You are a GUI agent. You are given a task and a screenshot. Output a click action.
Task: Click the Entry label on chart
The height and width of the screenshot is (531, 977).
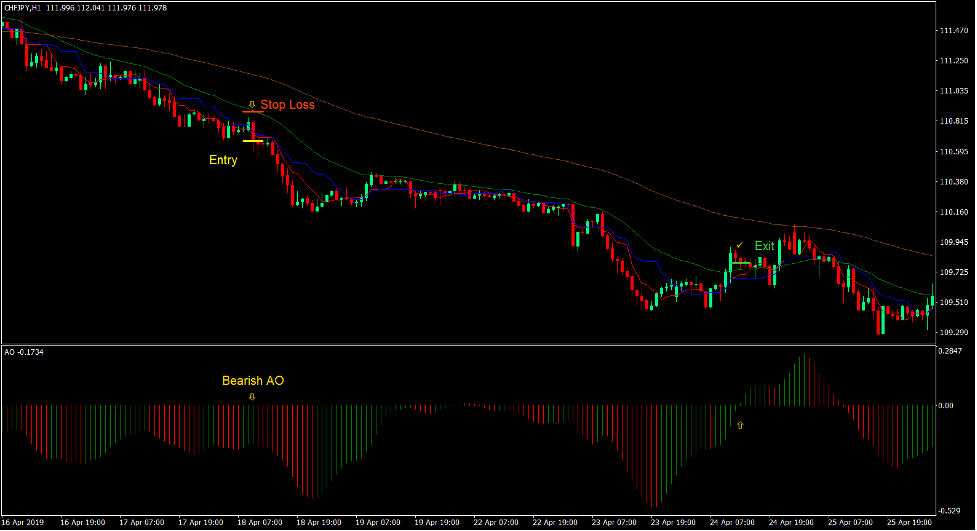[x=223, y=160]
